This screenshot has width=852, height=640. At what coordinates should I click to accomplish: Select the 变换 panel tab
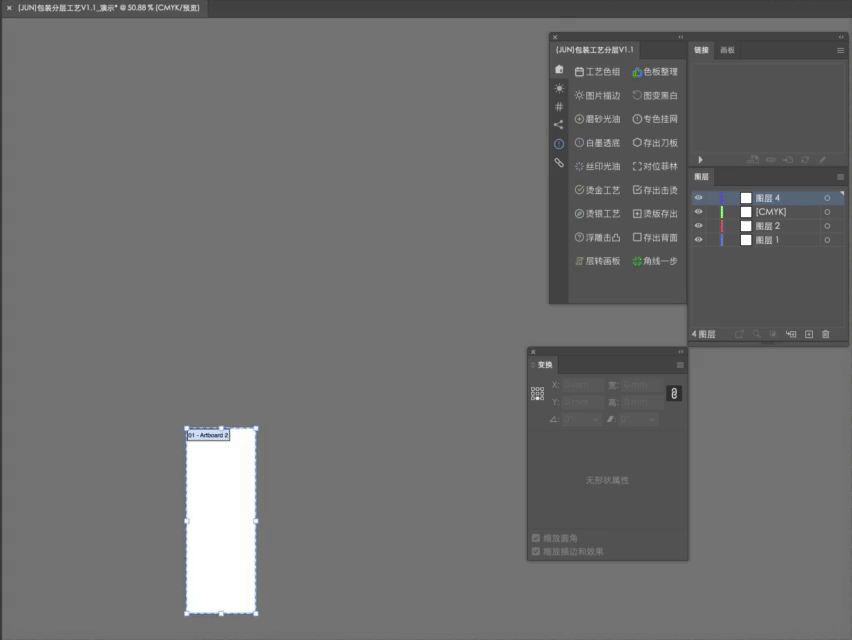pyautogui.click(x=544, y=365)
